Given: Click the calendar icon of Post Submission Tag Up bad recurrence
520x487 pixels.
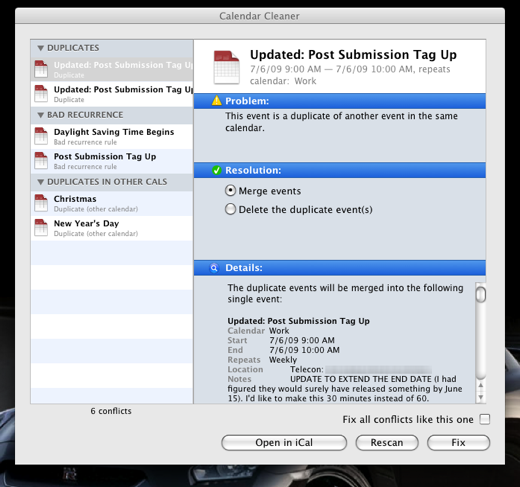Looking at the screenshot, I should (x=41, y=160).
